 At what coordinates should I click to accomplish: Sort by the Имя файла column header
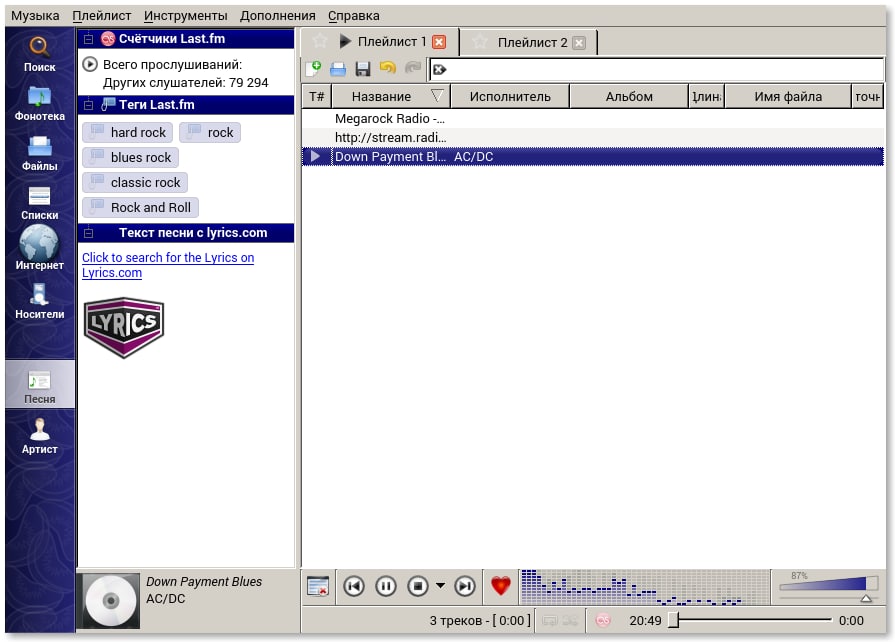click(x=788, y=96)
